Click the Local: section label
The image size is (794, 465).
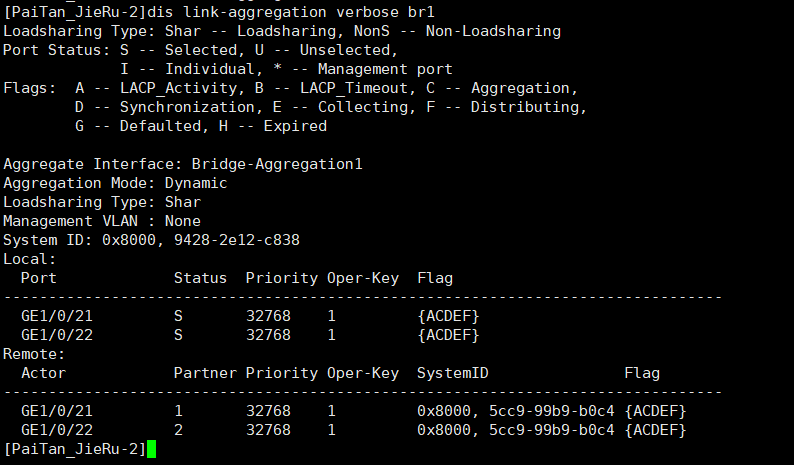click(x=30, y=259)
